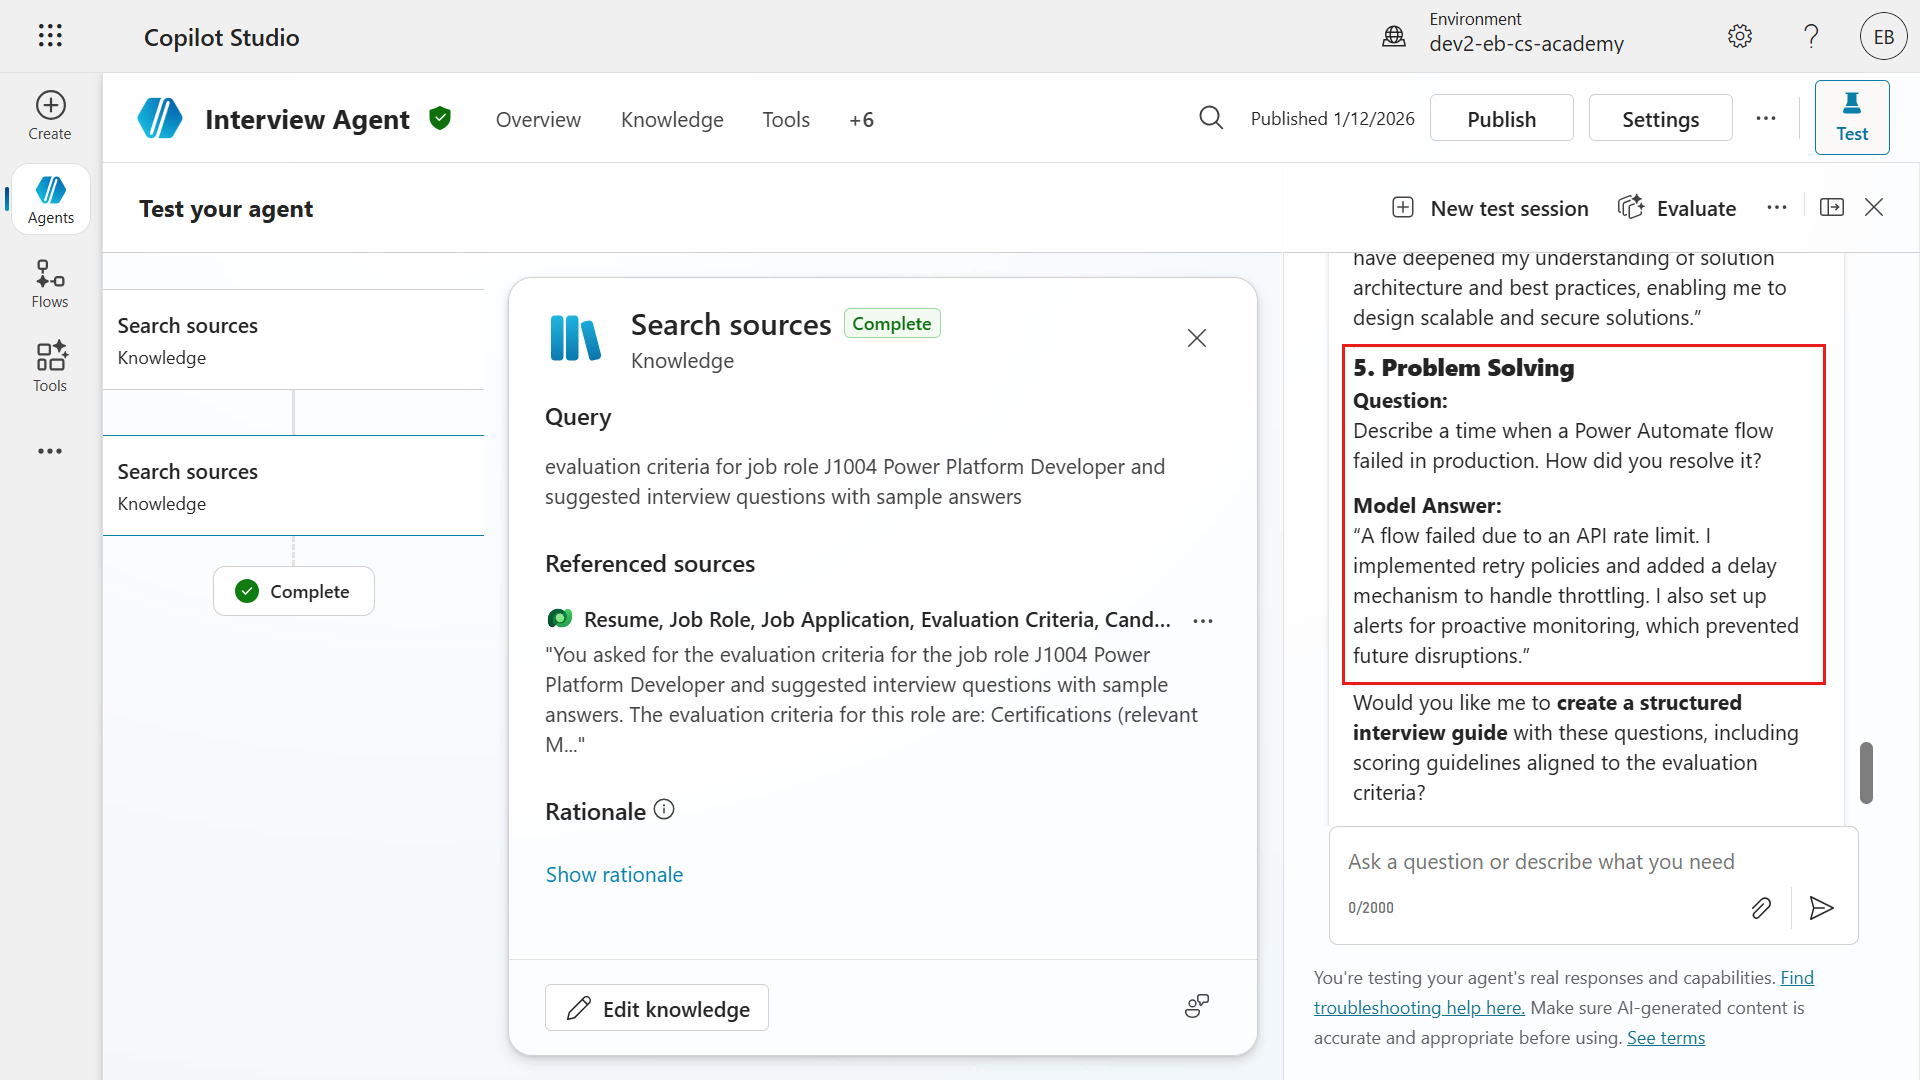Show rationale details
The image size is (1920, 1080).
pos(614,875)
